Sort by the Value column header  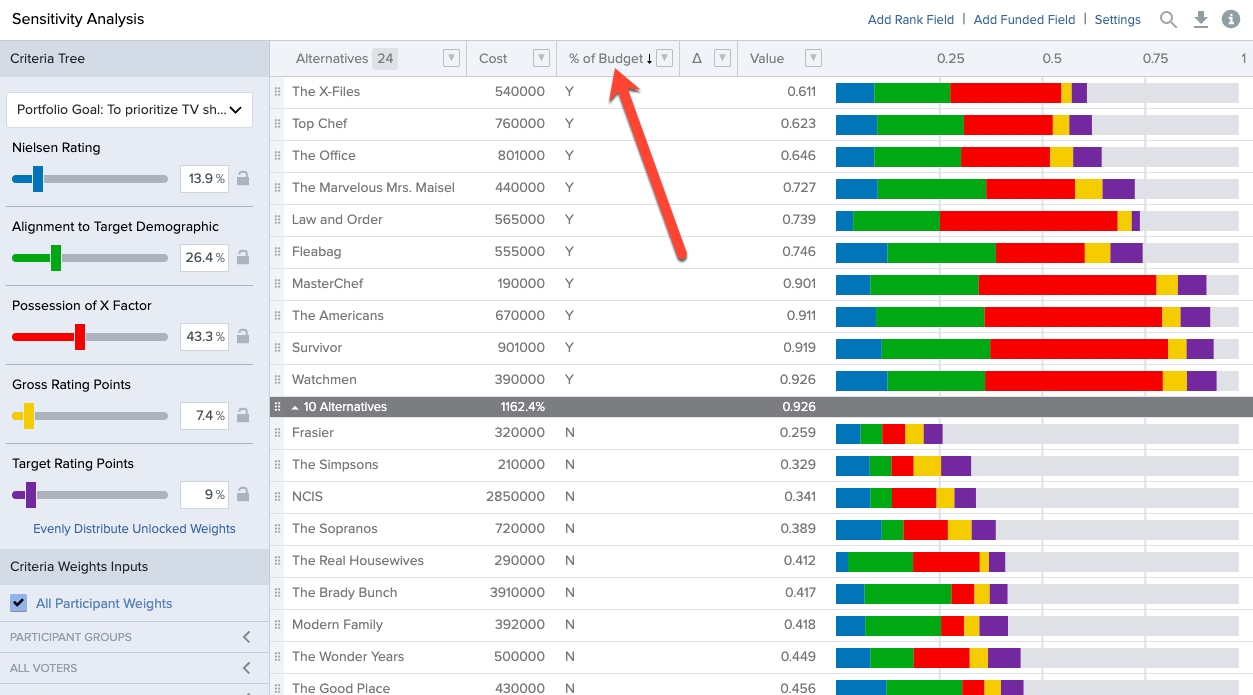(x=767, y=59)
